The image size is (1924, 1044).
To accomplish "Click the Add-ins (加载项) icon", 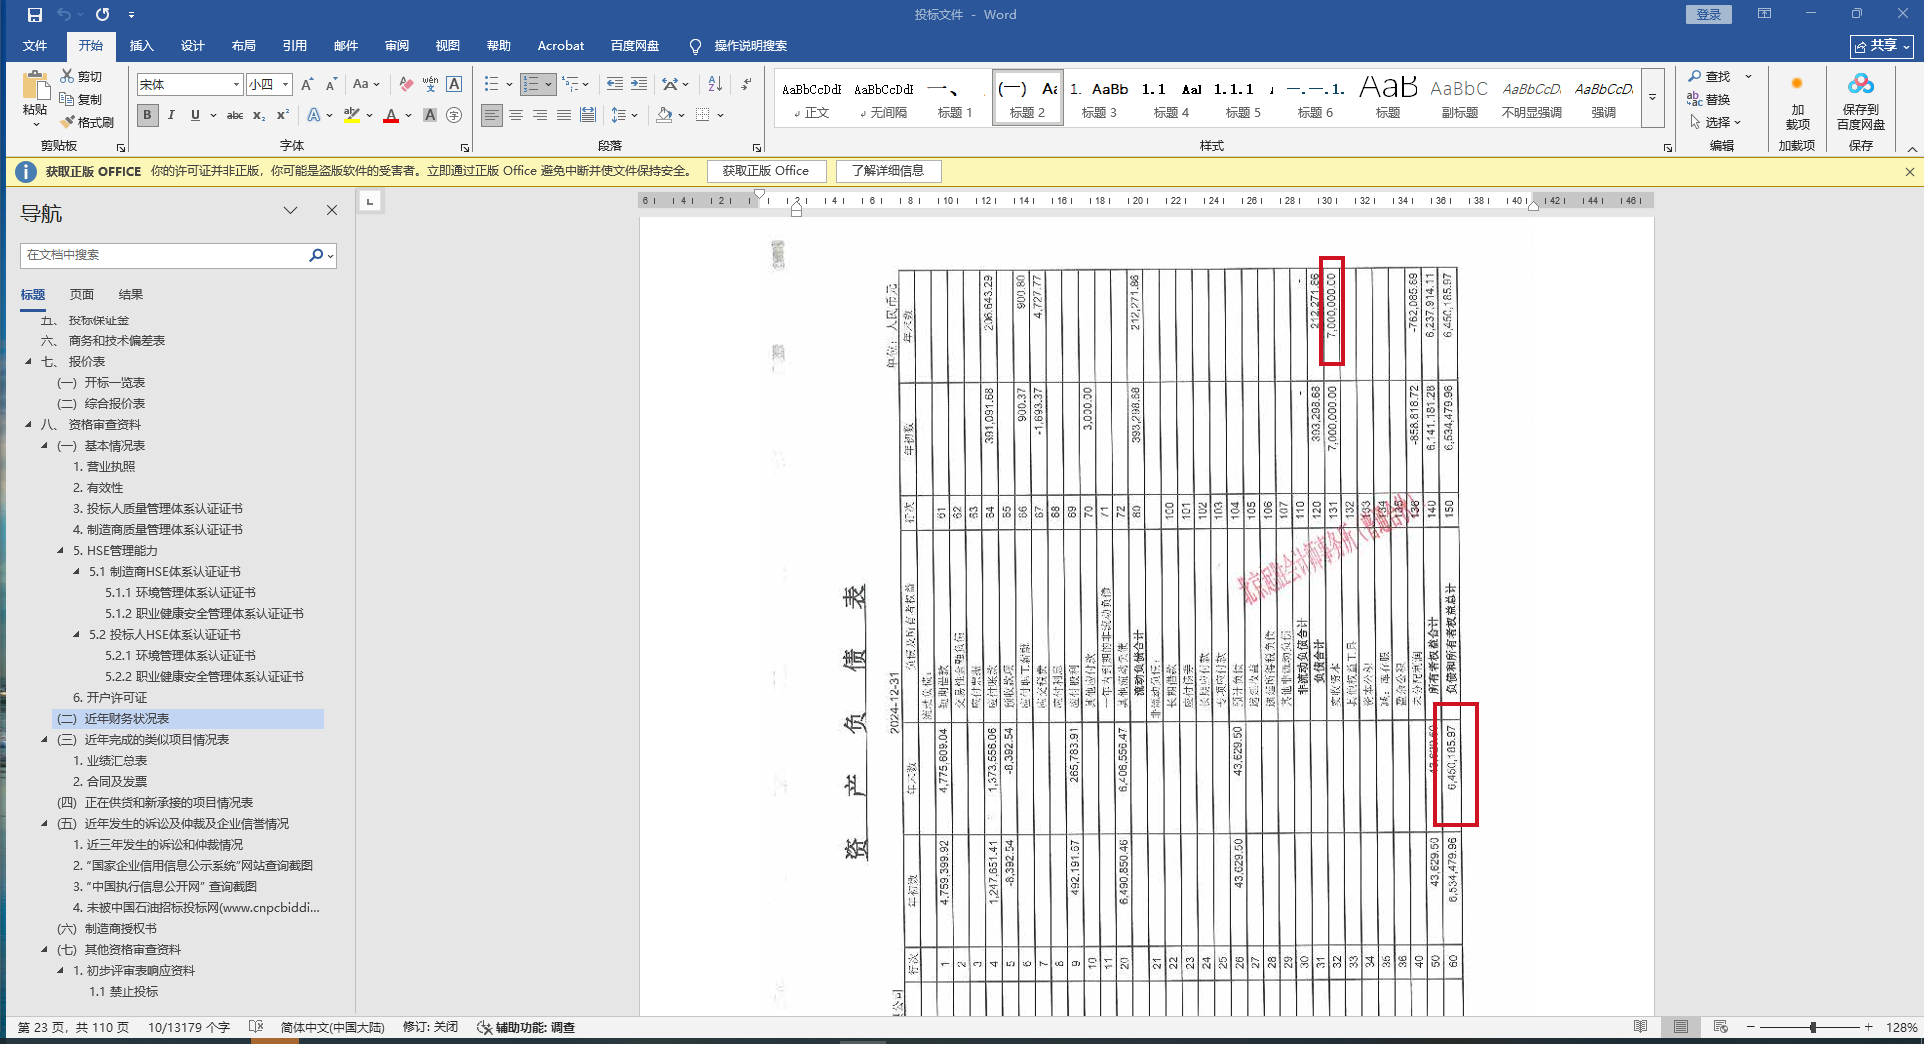I will pos(1797,84).
